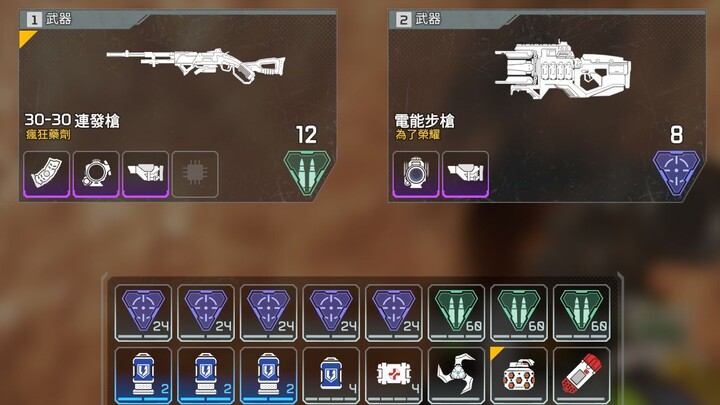
Task: Select the red-capped accelerant canister item
Action: click(x=581, y=376)
